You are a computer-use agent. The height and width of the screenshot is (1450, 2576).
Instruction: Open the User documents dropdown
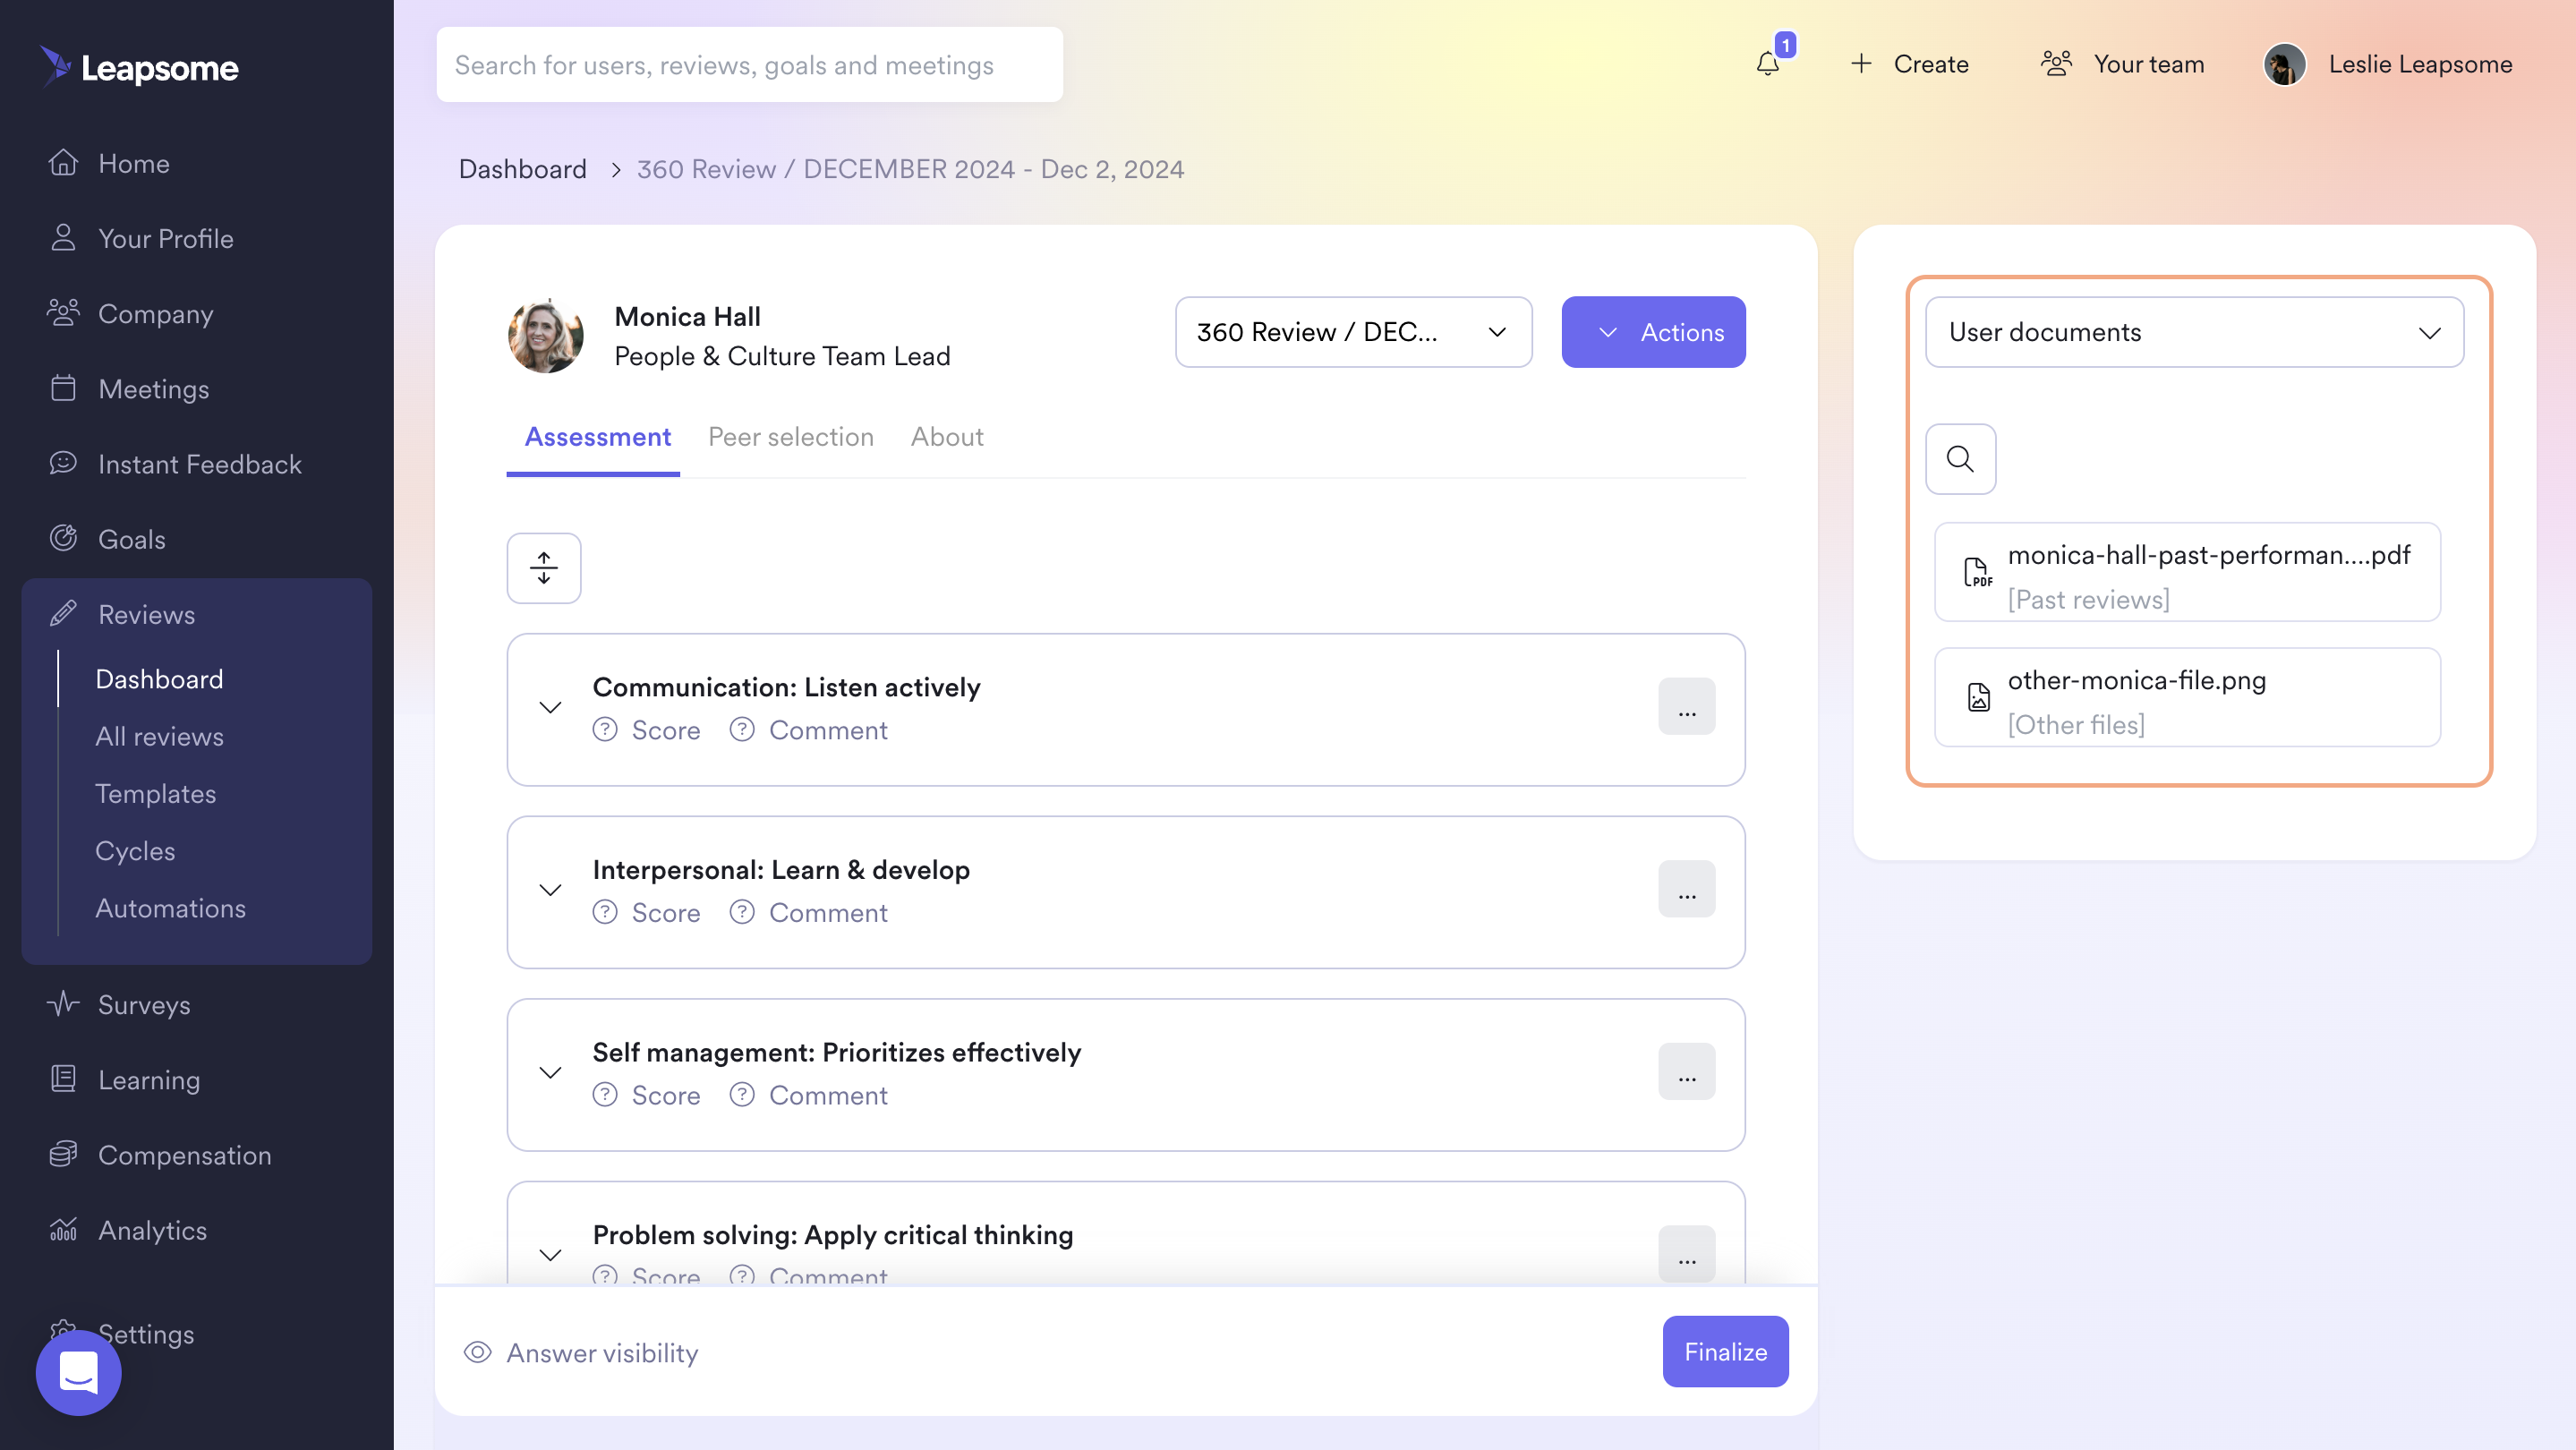click(x=2194, y=332)
